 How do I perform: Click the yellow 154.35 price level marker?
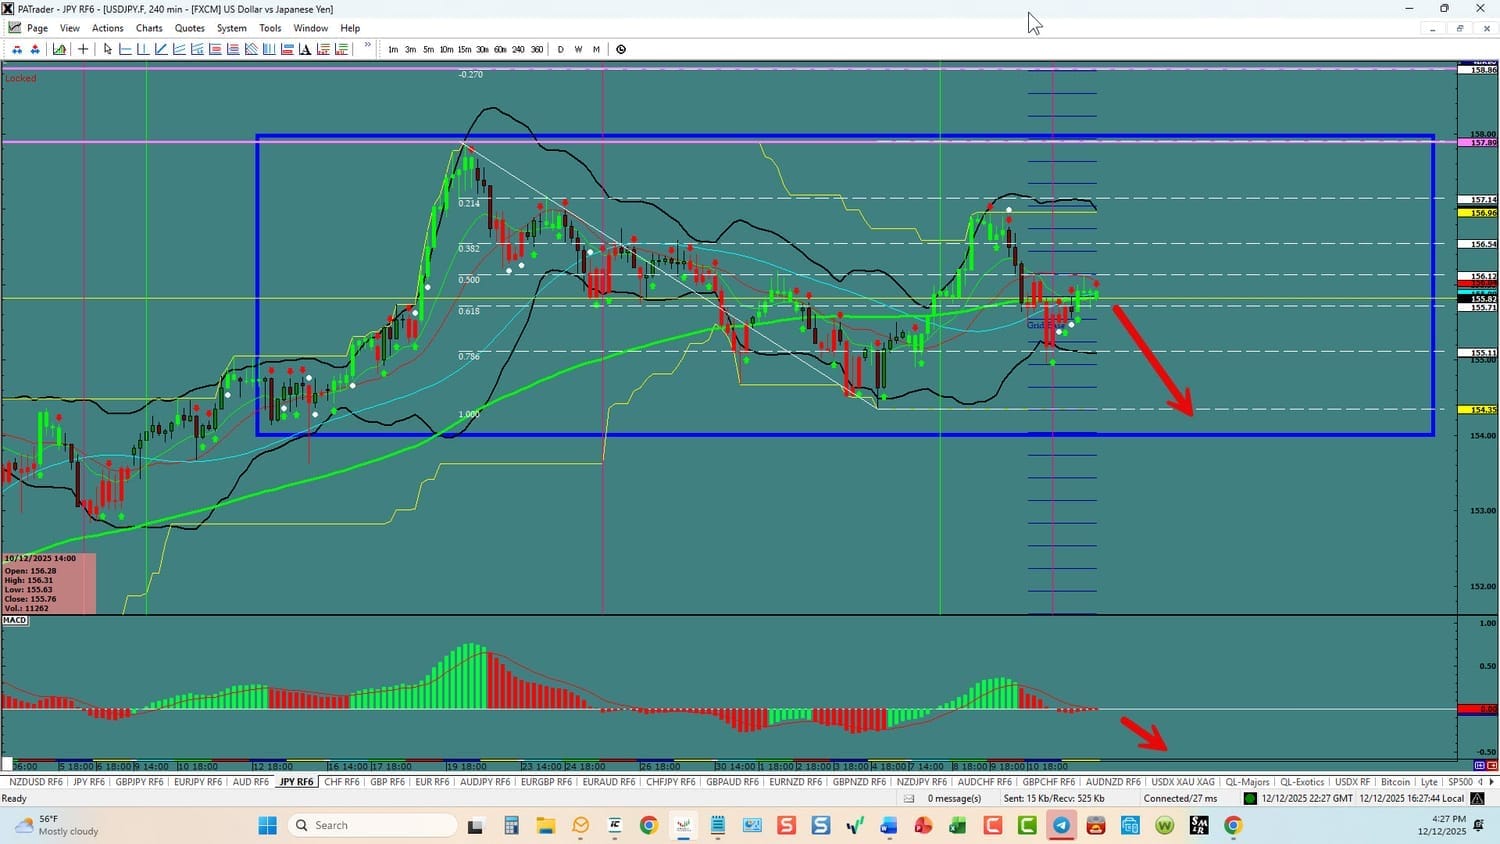tap(1482, 410)
